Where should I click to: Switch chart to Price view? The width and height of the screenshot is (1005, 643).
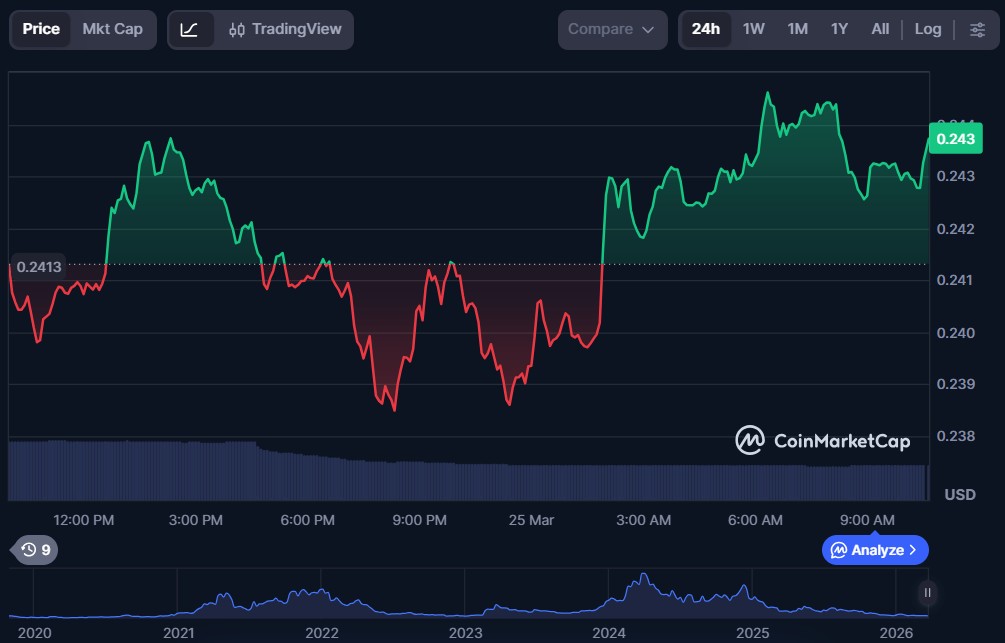41,30
